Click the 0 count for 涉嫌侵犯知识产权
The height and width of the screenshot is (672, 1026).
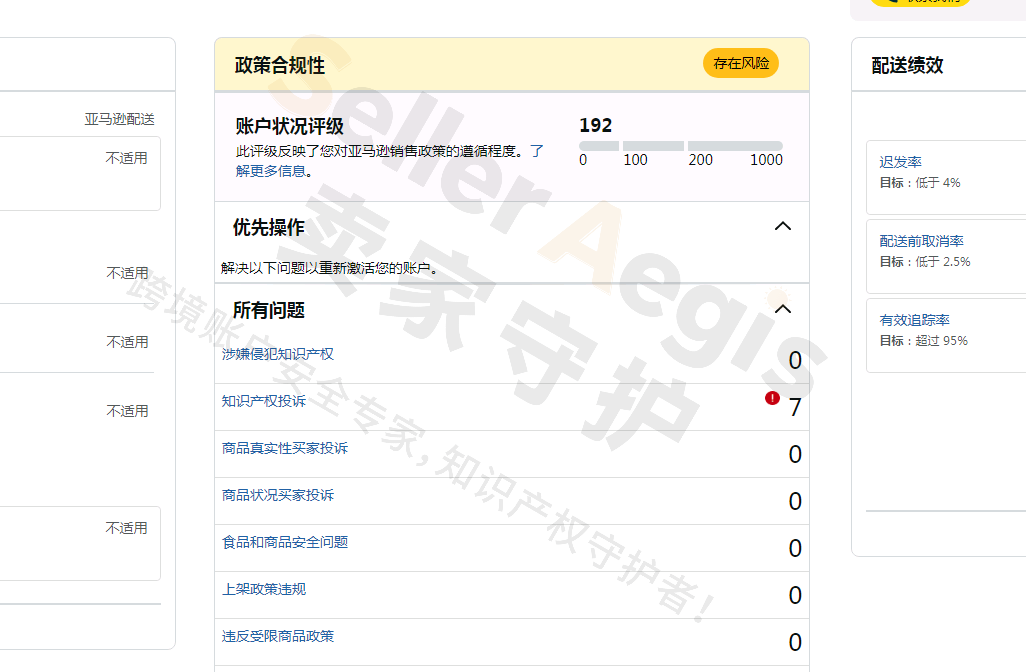click(795, 361)
